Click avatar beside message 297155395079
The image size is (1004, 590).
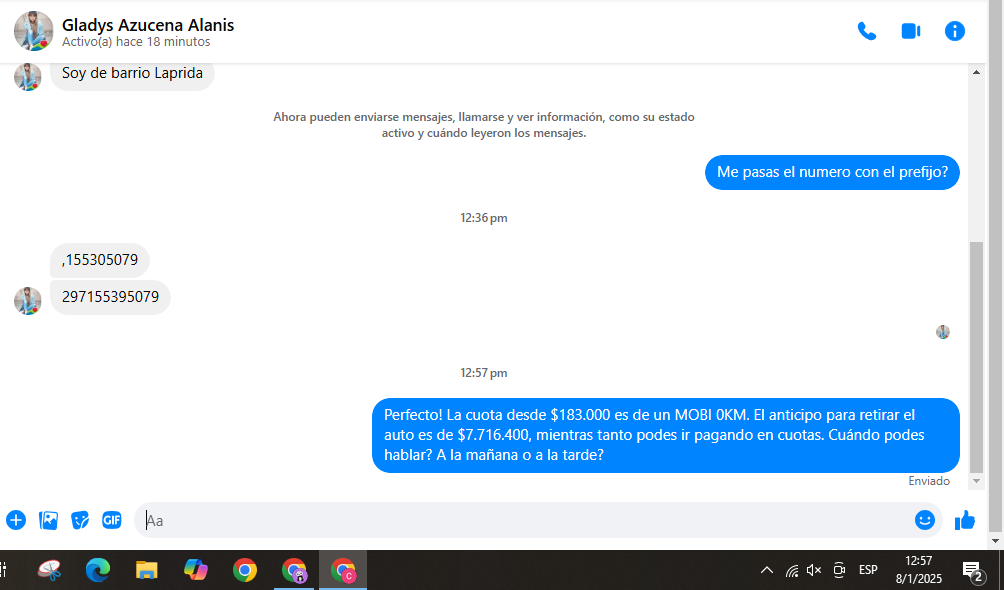click(28, 300)
